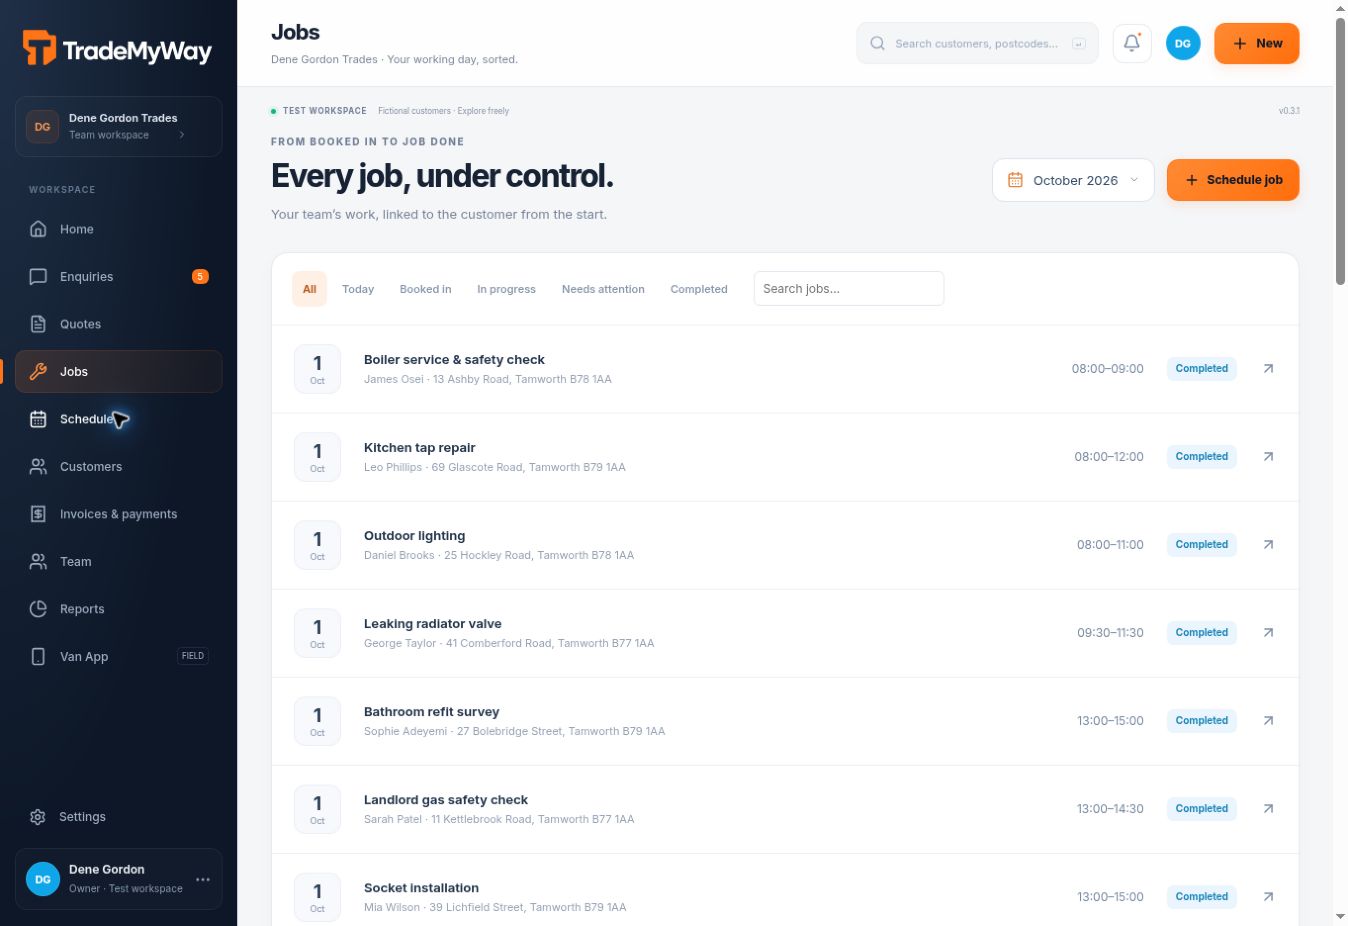
Task: Launch Van App from sidebar
Action: tap(118, 656)
